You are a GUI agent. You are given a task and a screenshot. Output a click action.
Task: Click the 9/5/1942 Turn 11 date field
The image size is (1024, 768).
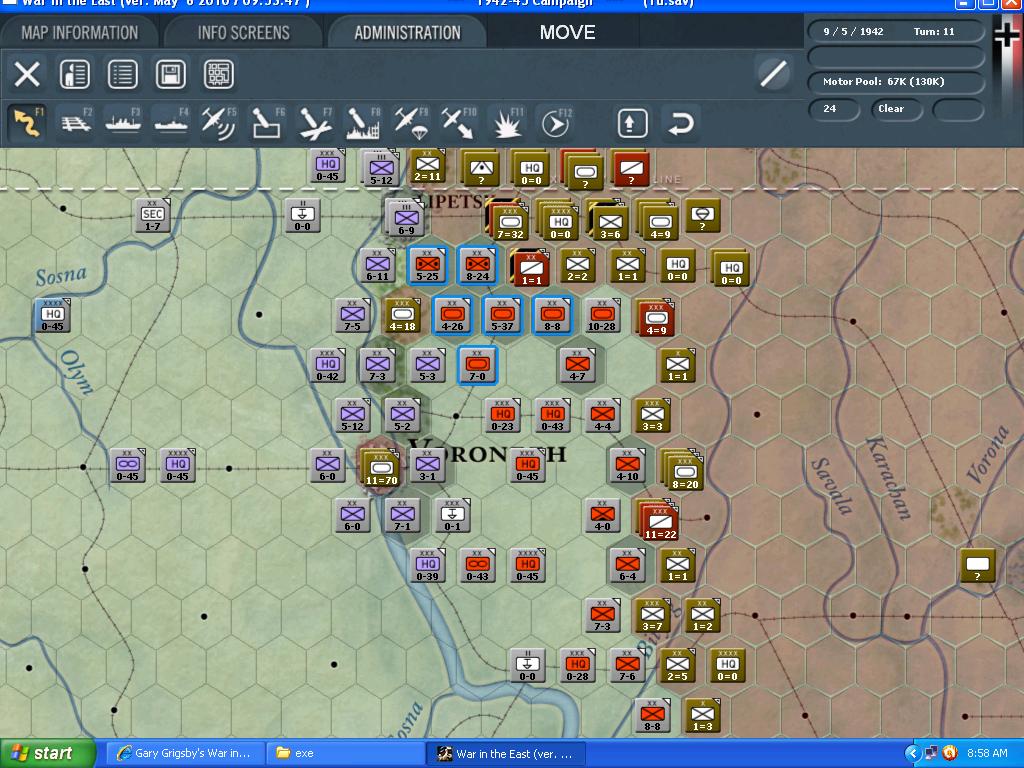(895, 31)
